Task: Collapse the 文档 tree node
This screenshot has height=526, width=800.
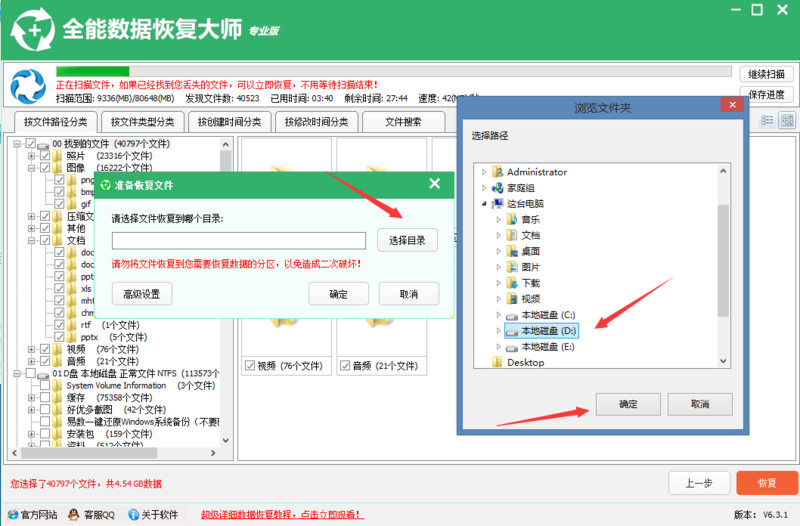Action: 31,240
